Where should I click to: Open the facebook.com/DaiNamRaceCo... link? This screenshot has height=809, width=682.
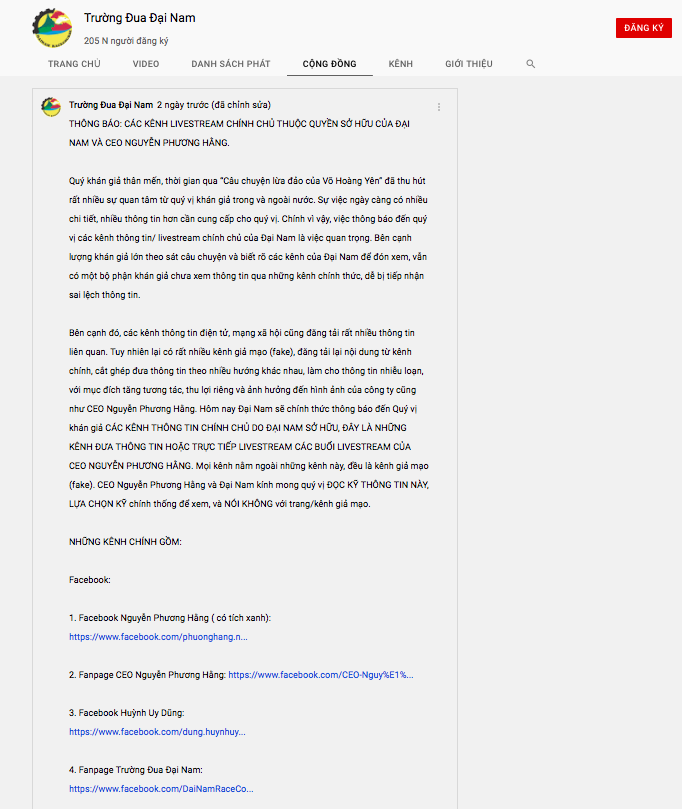pyautogui.click(x=161, y=788)
